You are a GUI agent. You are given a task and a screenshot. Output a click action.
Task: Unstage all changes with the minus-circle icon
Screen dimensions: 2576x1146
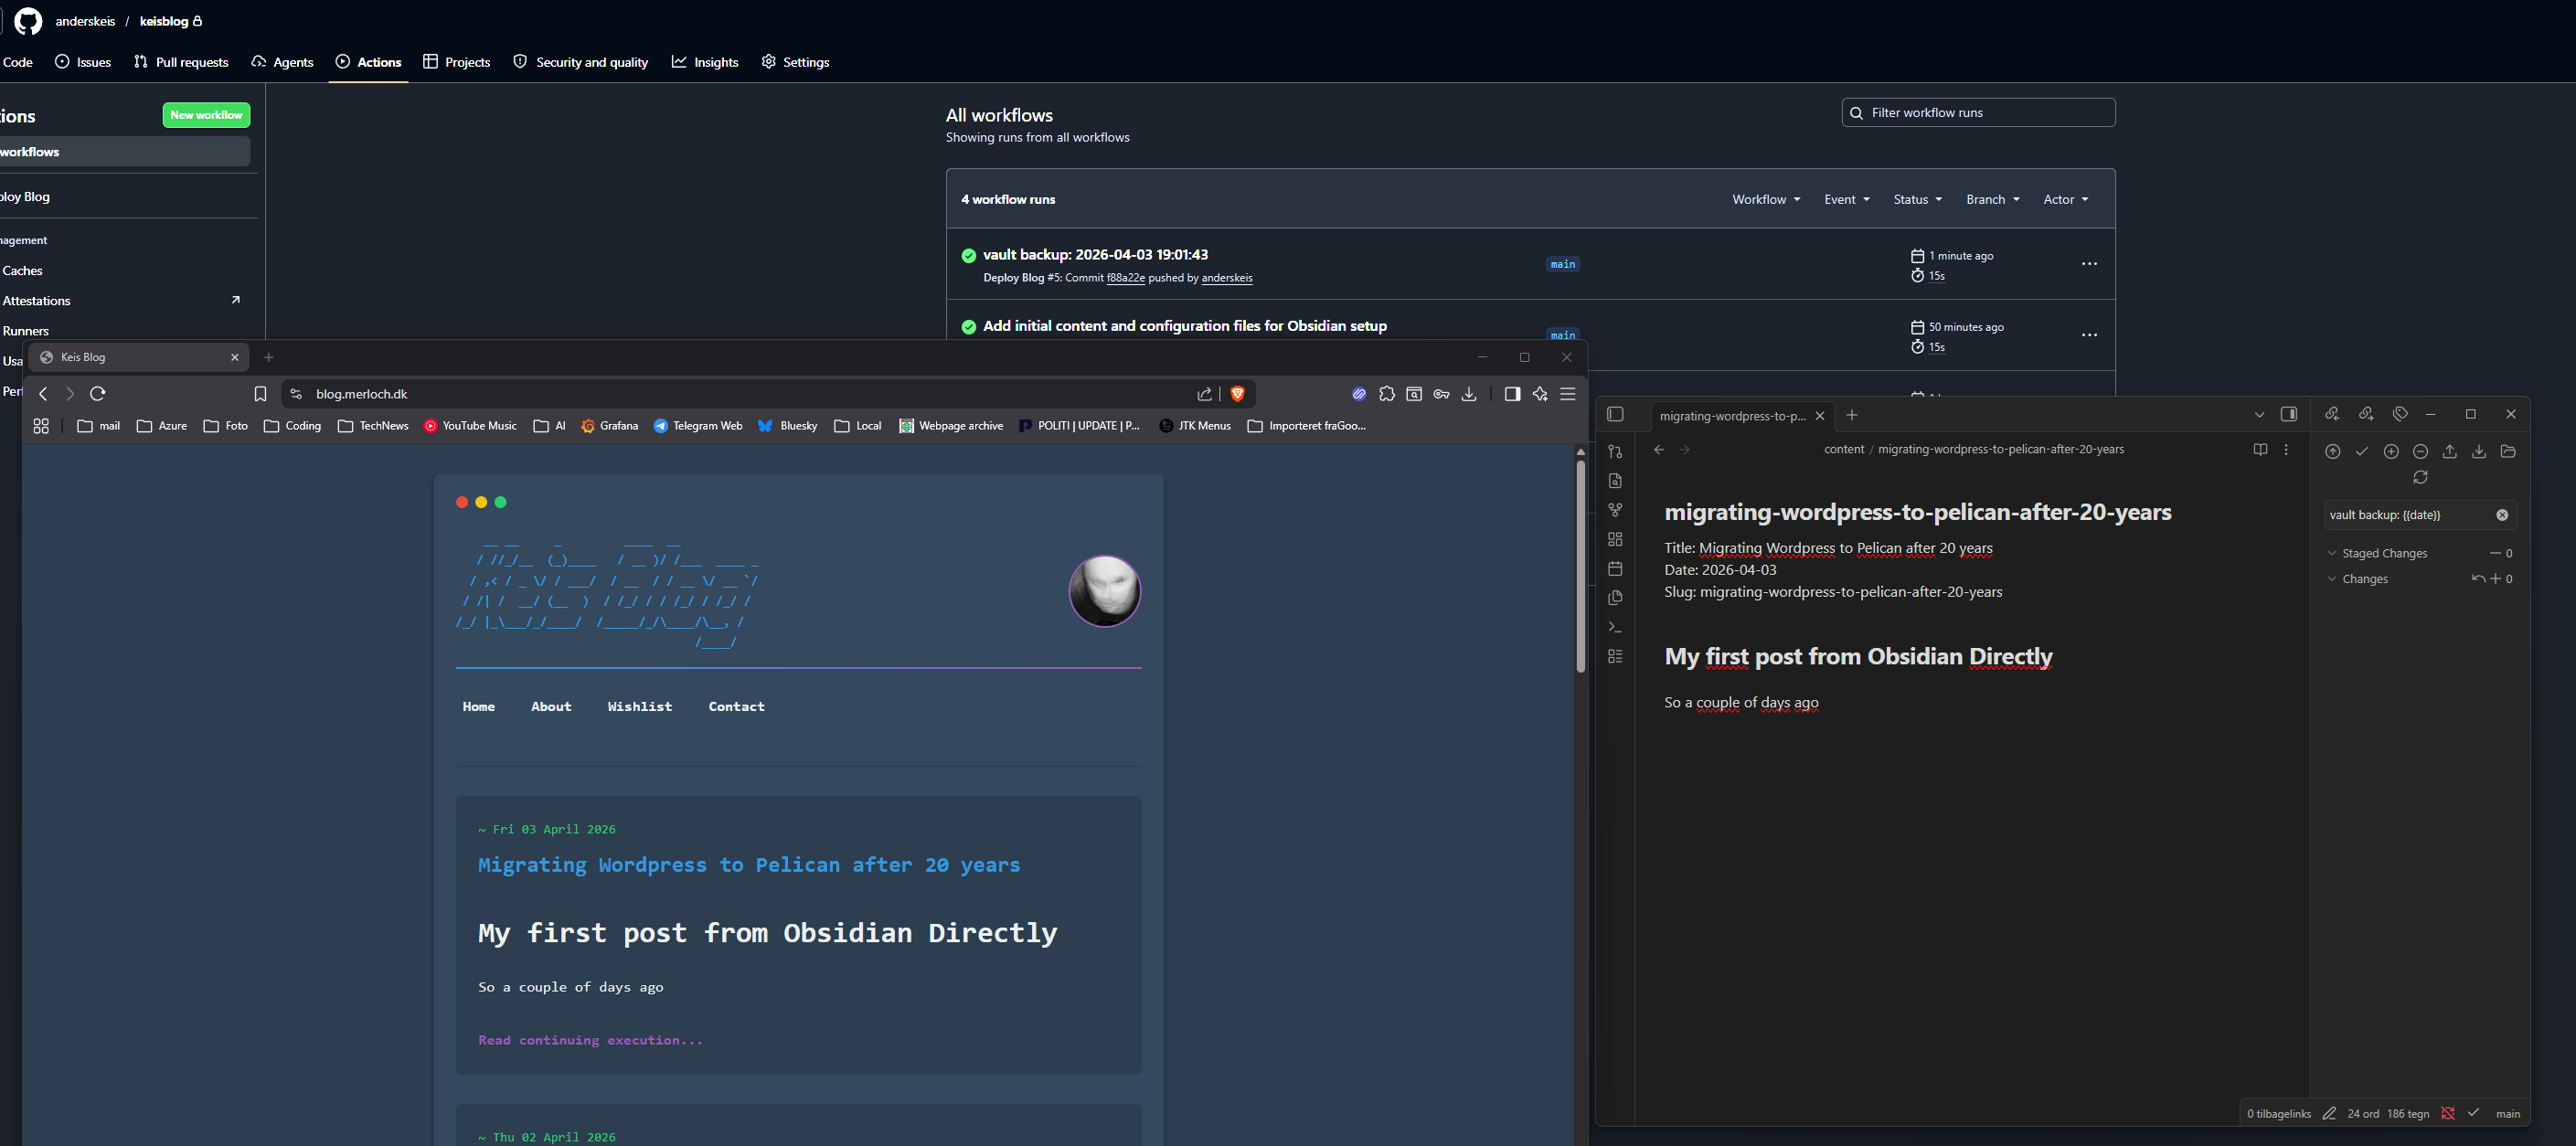tap(2420, 451)
